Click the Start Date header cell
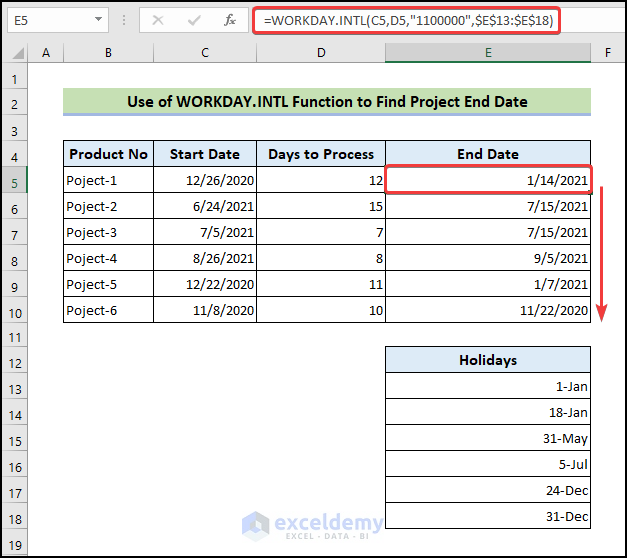The image size is (627, 558). 205,154
